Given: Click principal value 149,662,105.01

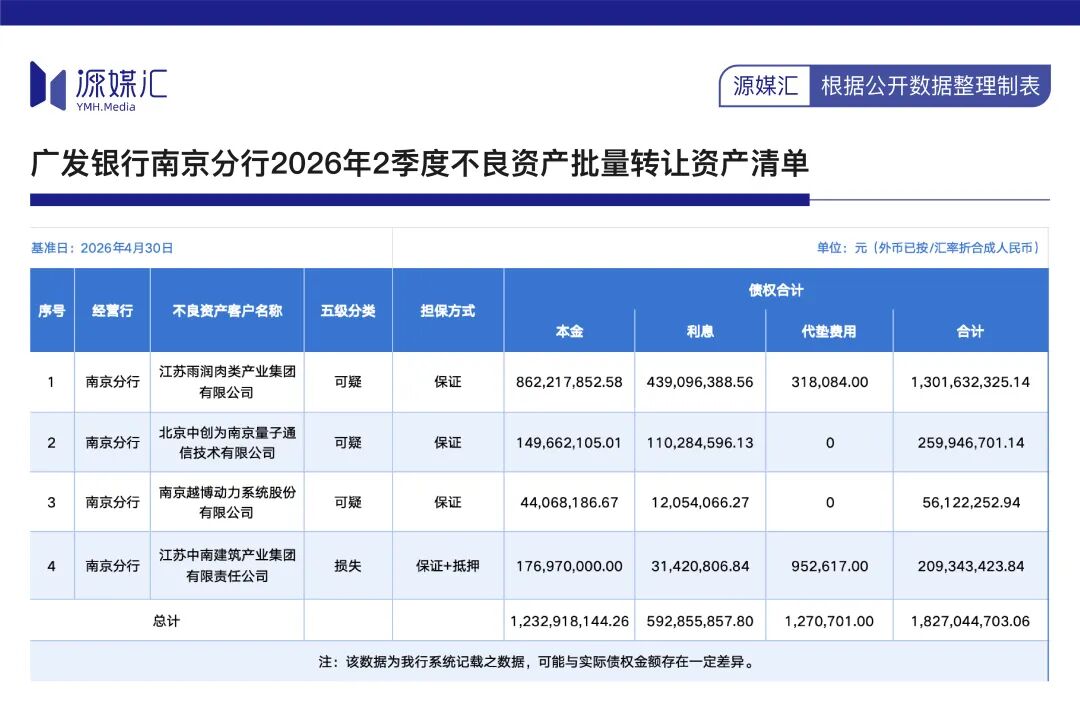Looking at the screenshot, I should pyautogui.click(x=569, y=443).
